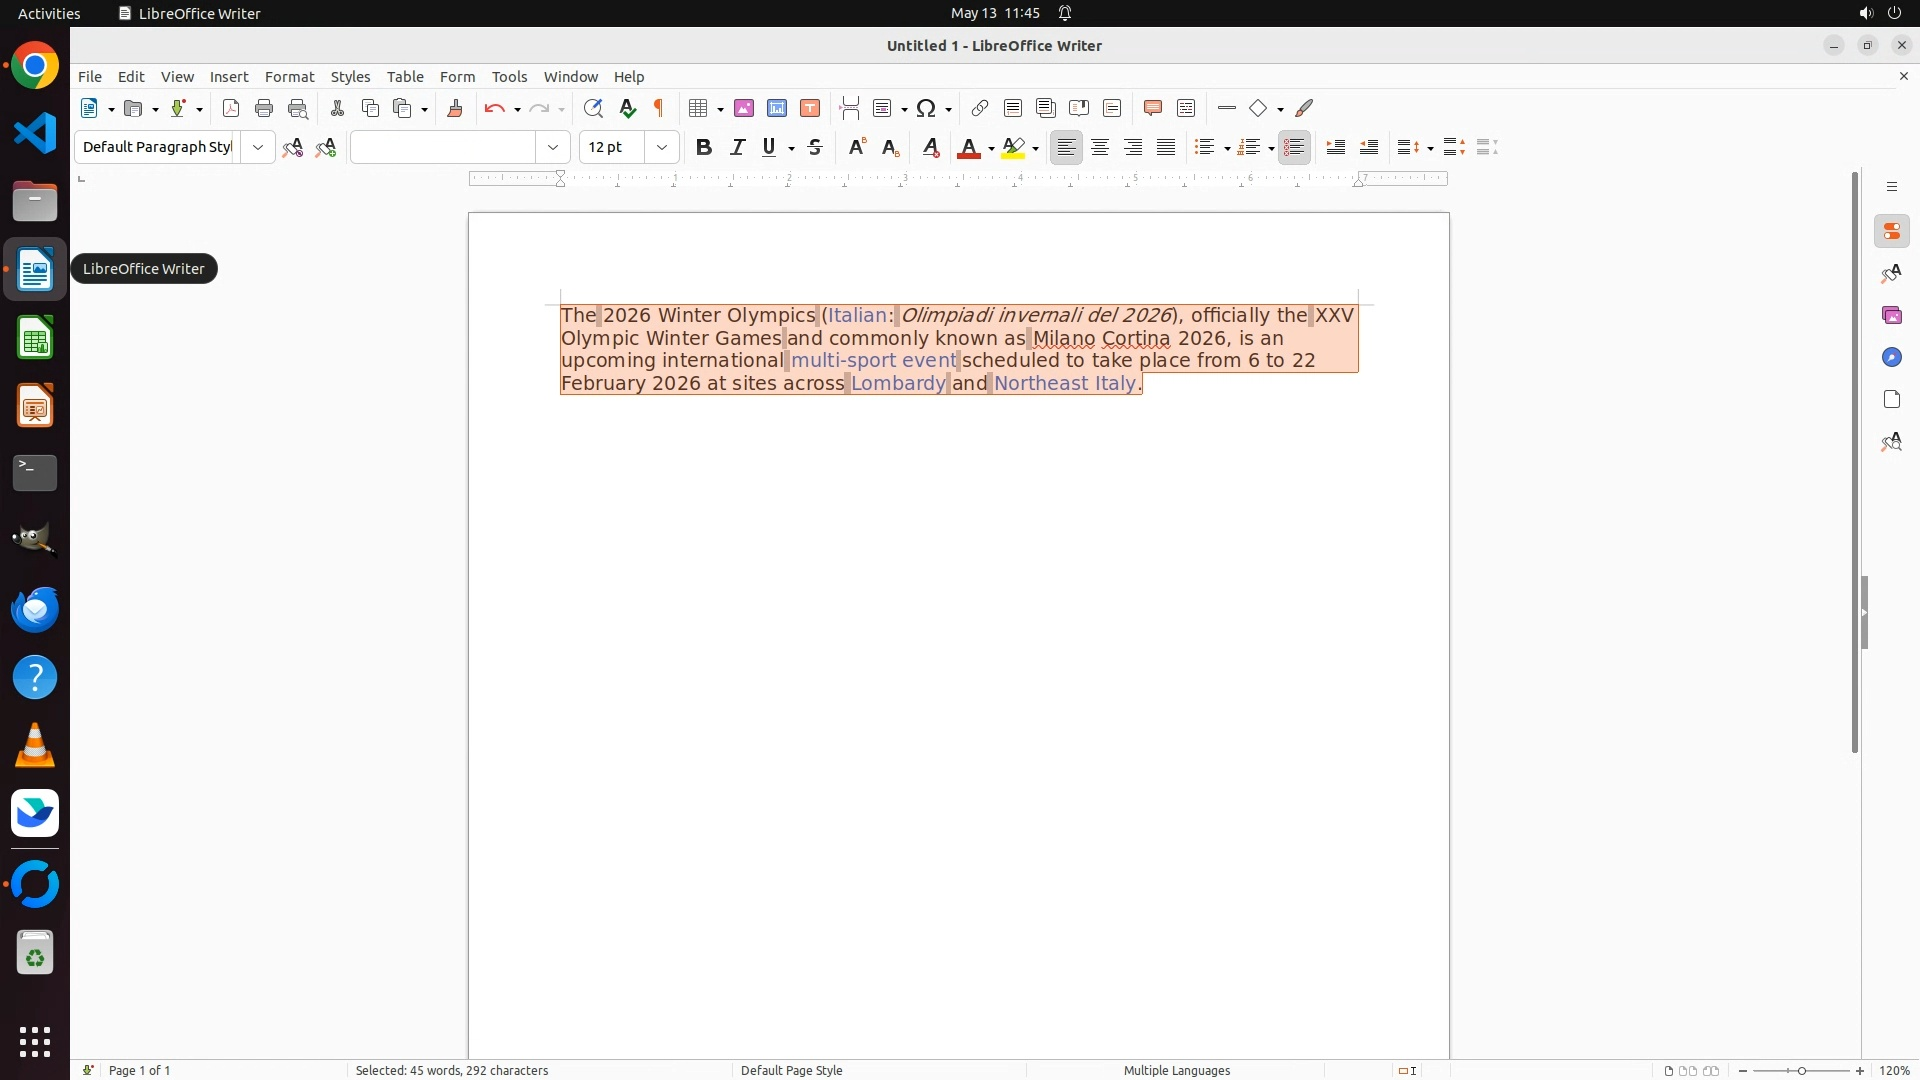The image size is (1920, 1080).
Task: Open the Format menu
Action: tap(289, 77)
